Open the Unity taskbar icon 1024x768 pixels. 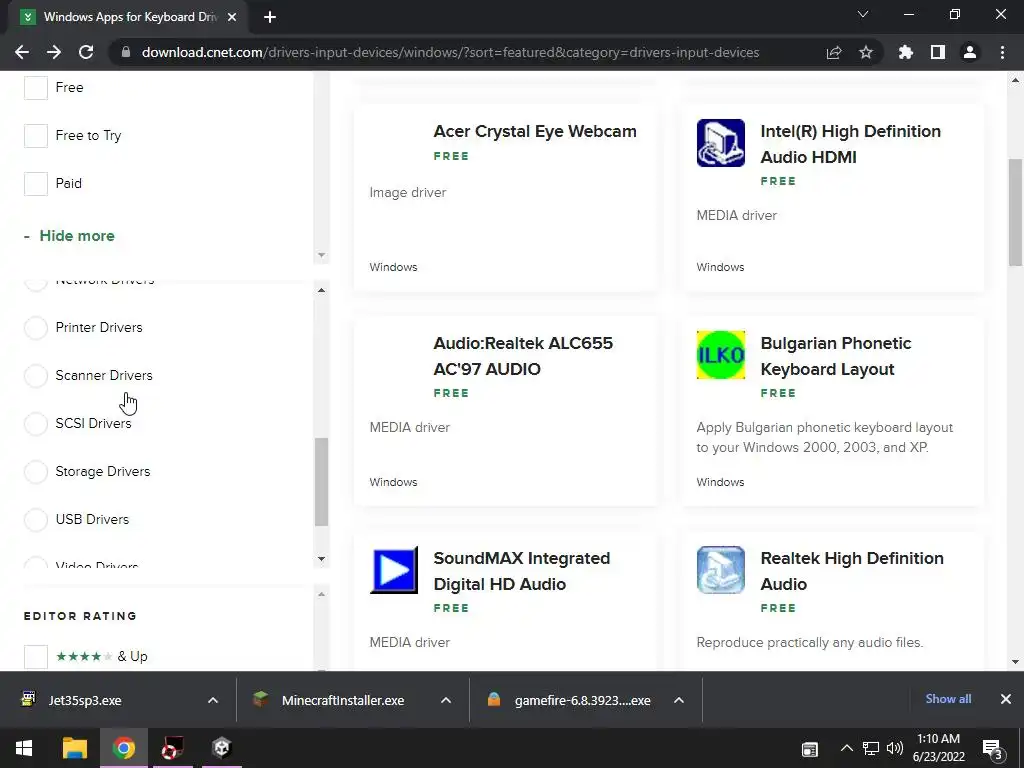coord(221,748)
